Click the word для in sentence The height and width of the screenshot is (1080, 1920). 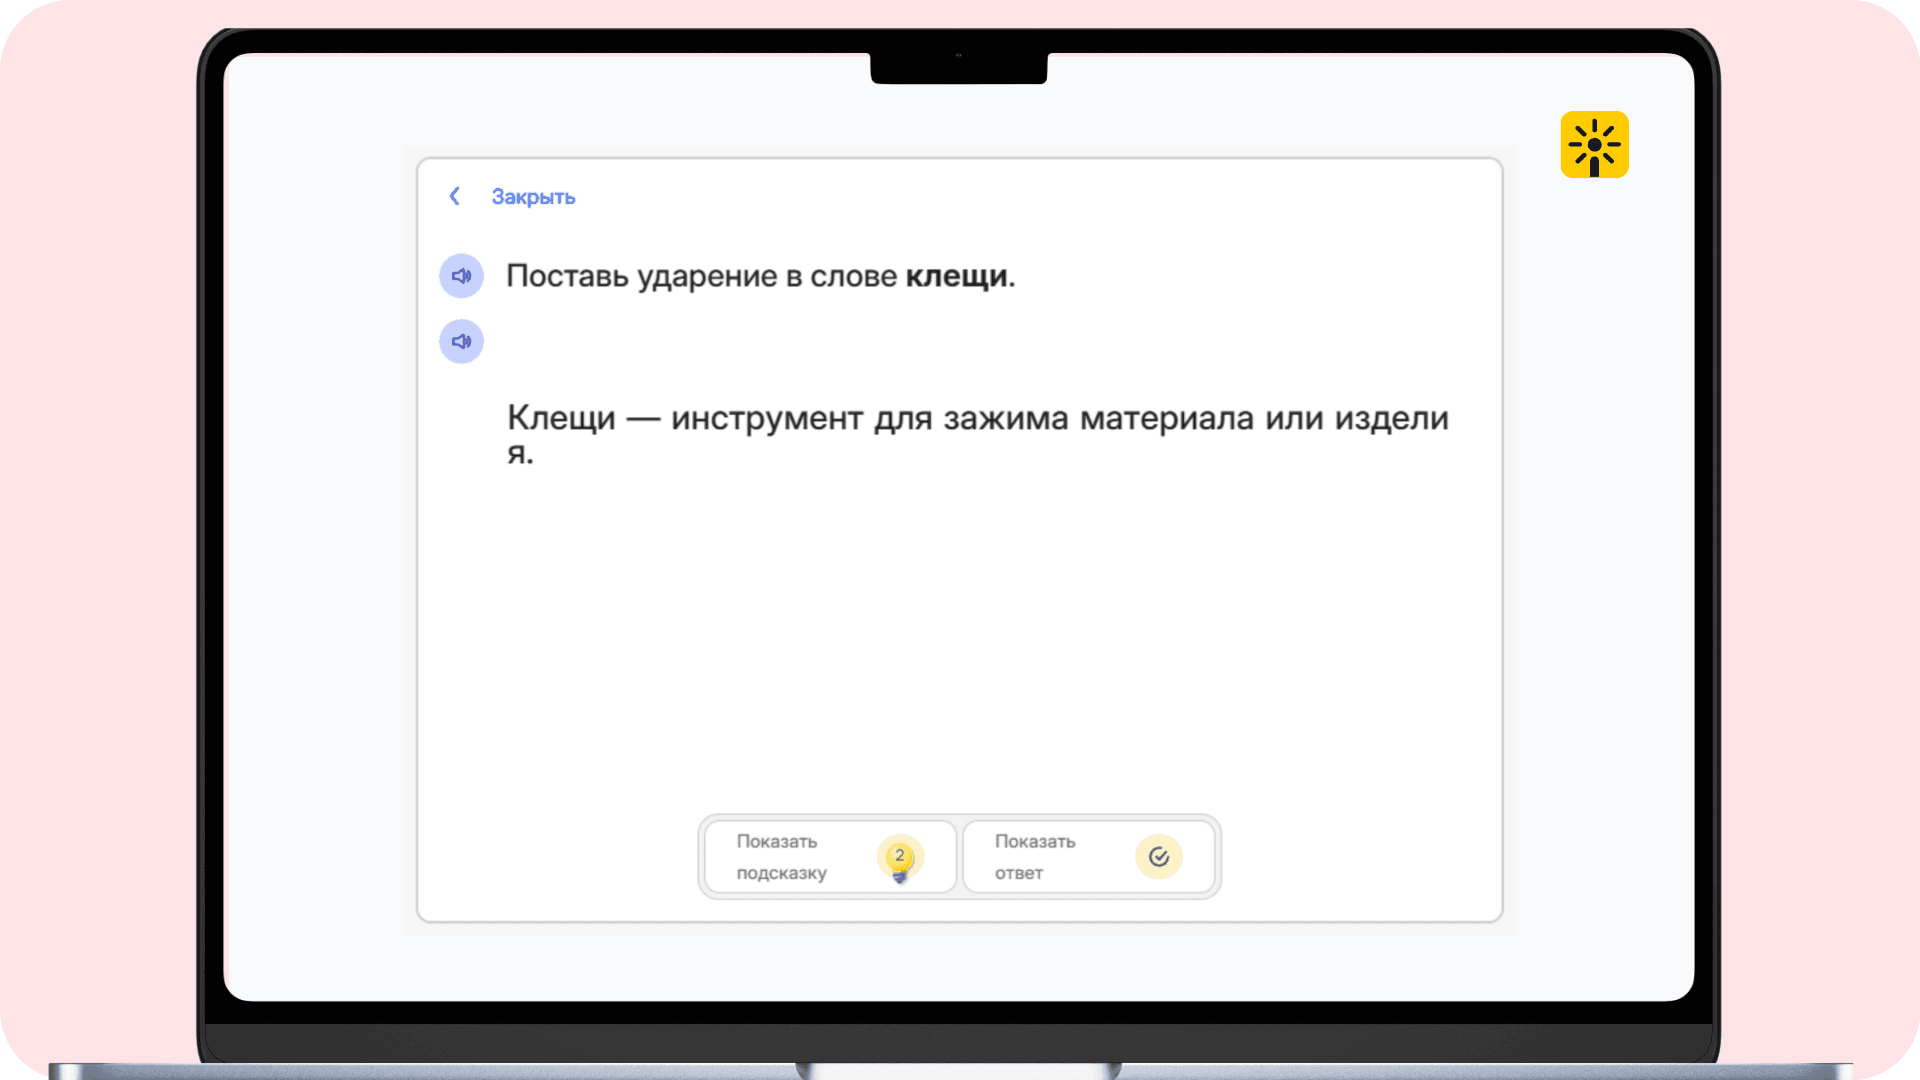903,418
